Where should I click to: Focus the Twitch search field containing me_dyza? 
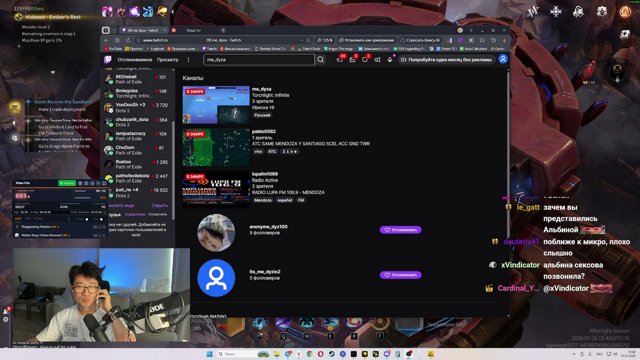(x=259, y=60)
